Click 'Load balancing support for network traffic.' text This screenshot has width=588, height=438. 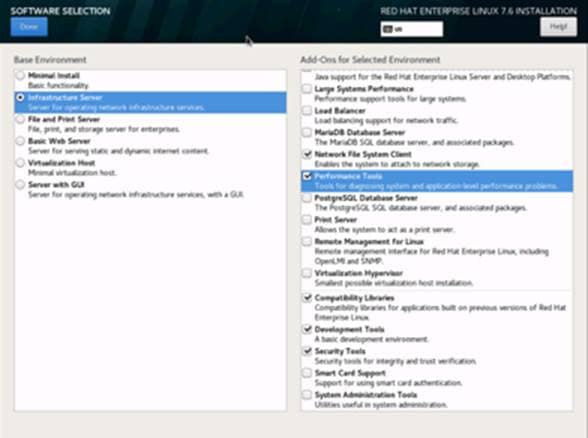click(x=386, y=121)
